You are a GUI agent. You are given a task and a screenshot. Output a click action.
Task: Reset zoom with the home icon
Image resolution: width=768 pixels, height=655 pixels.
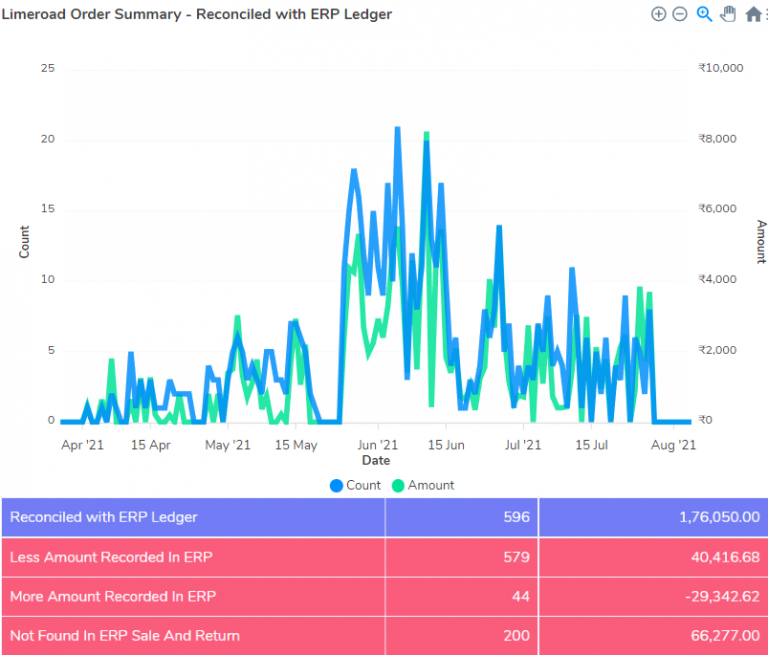tap(753, 14)
